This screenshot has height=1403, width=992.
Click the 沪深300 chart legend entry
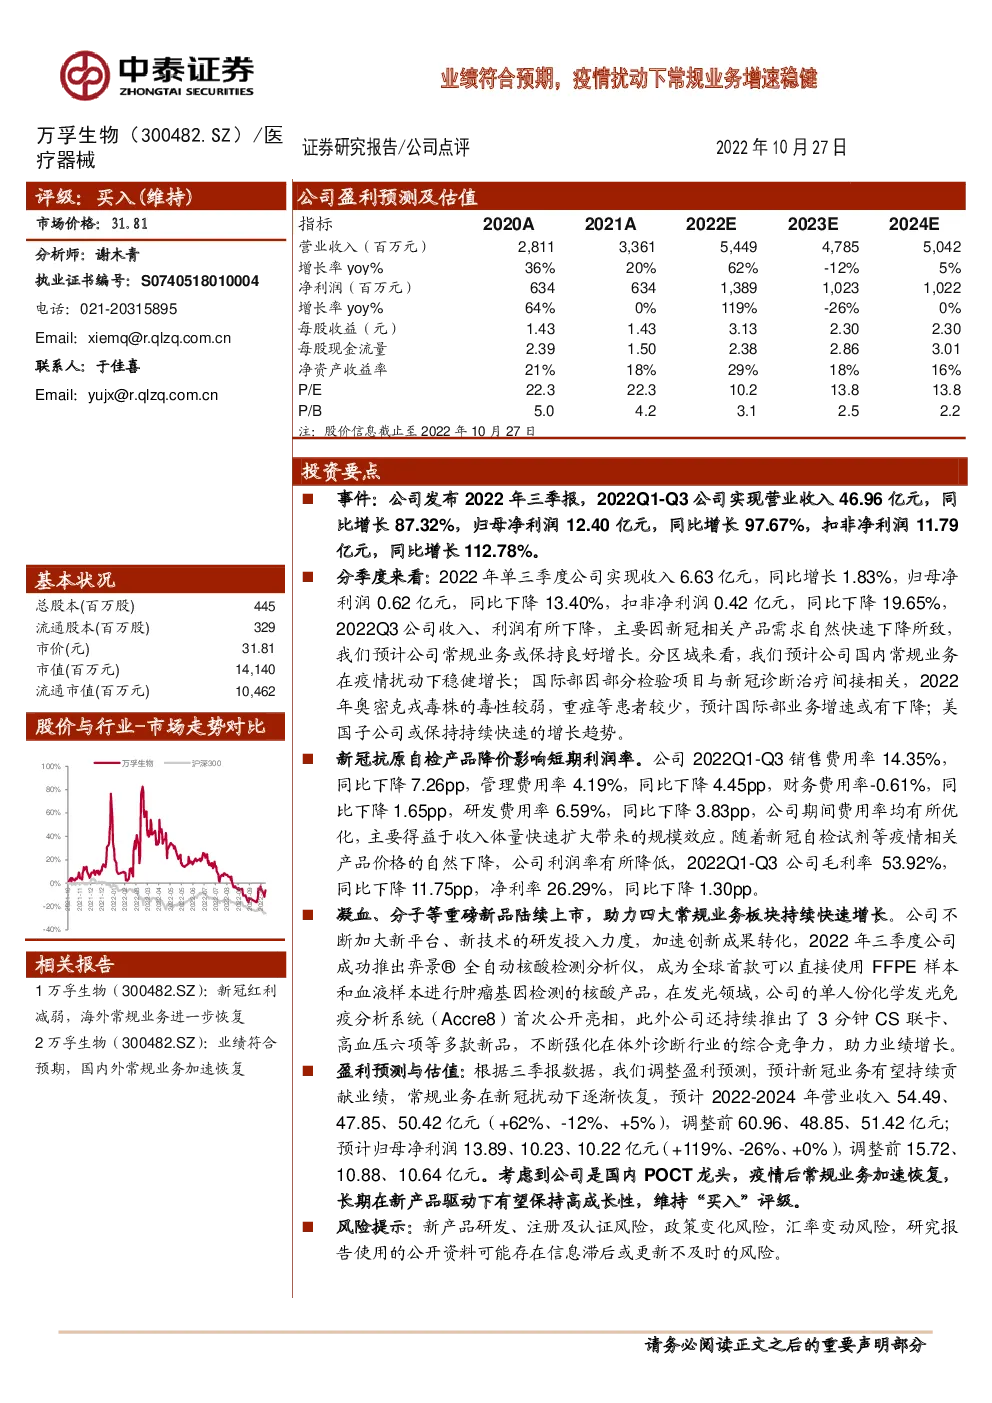[193, 763]
